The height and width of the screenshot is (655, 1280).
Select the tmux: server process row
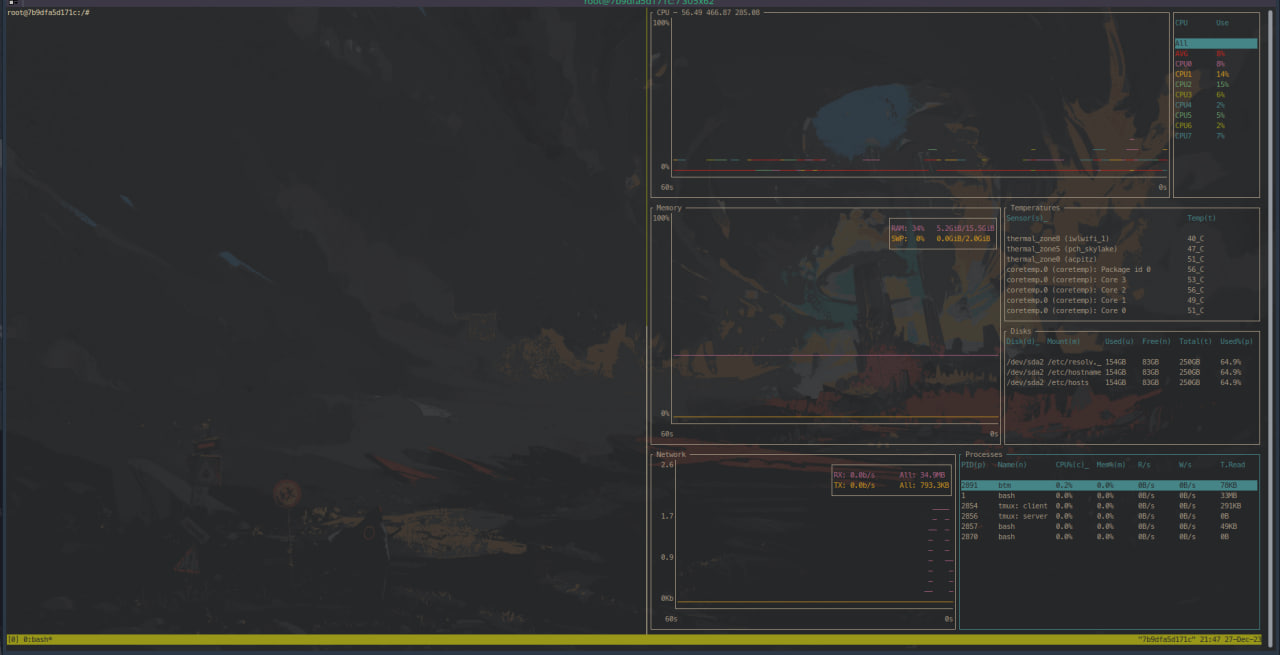tap(1108, 516)
